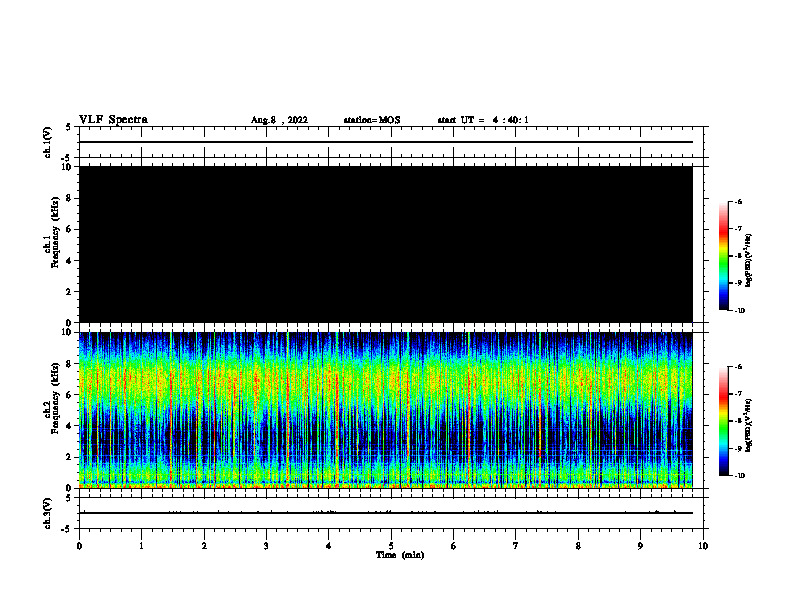This screenshot has width=792, height=612.
Task: Click the time axis tick label "3"
Action: (x=266, y=546)
